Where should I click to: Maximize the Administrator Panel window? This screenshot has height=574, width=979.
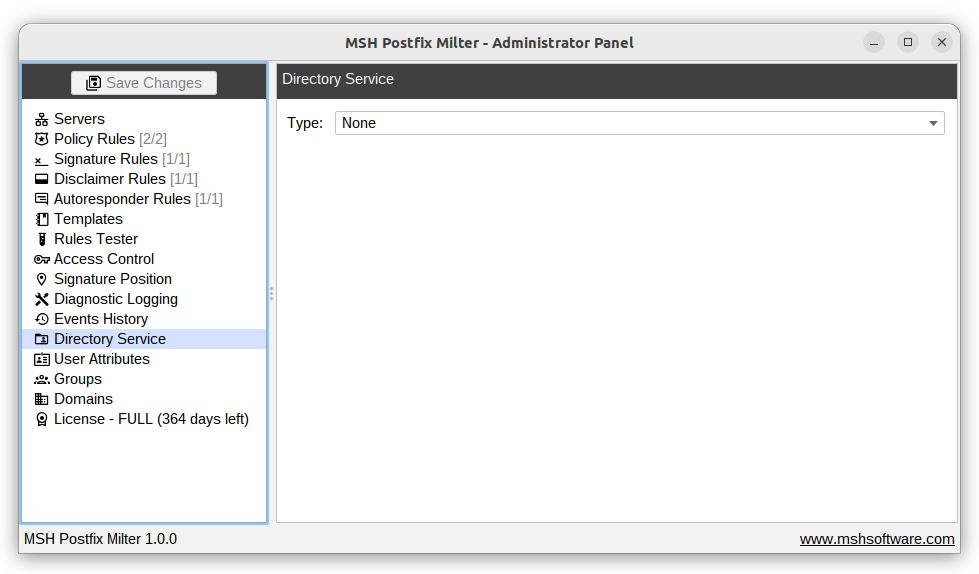[x=908, y=42]
